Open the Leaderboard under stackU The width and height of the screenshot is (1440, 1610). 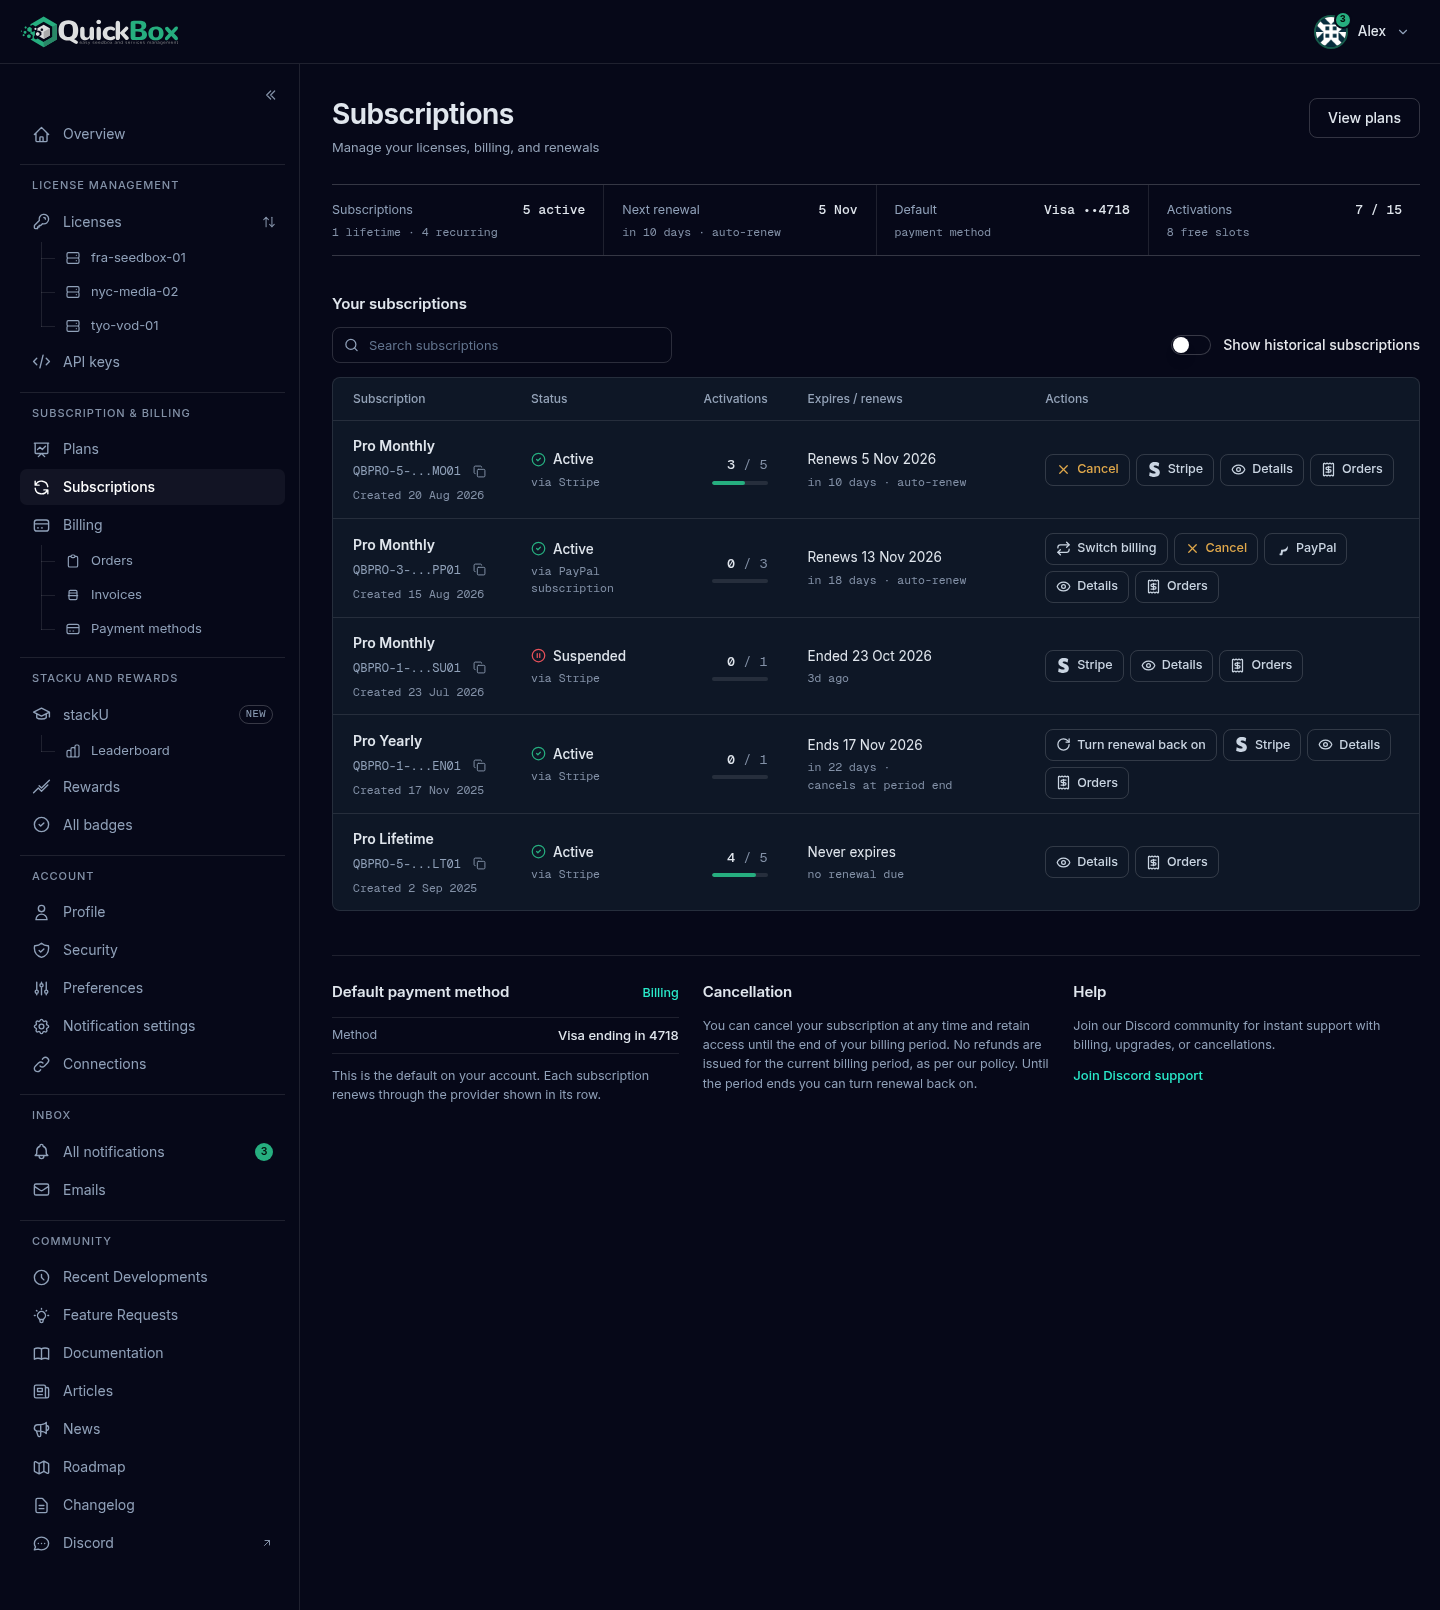coord(170,751)
